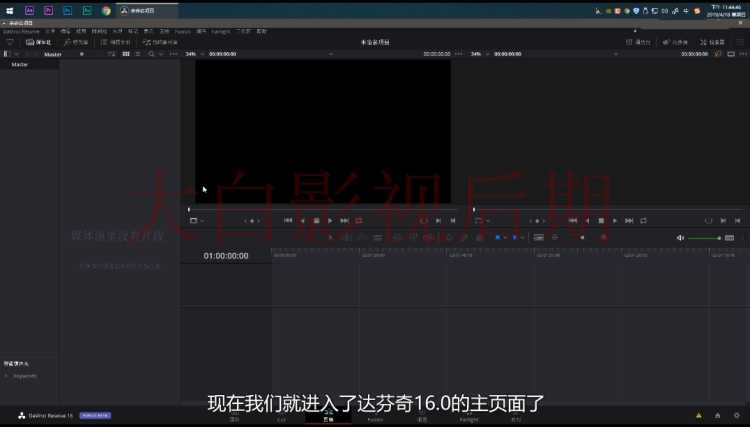Image resolution: width=750 pixels, height=427 pixels.
Task: Mark in point in timeline viewer
Action: click(723, 221)
